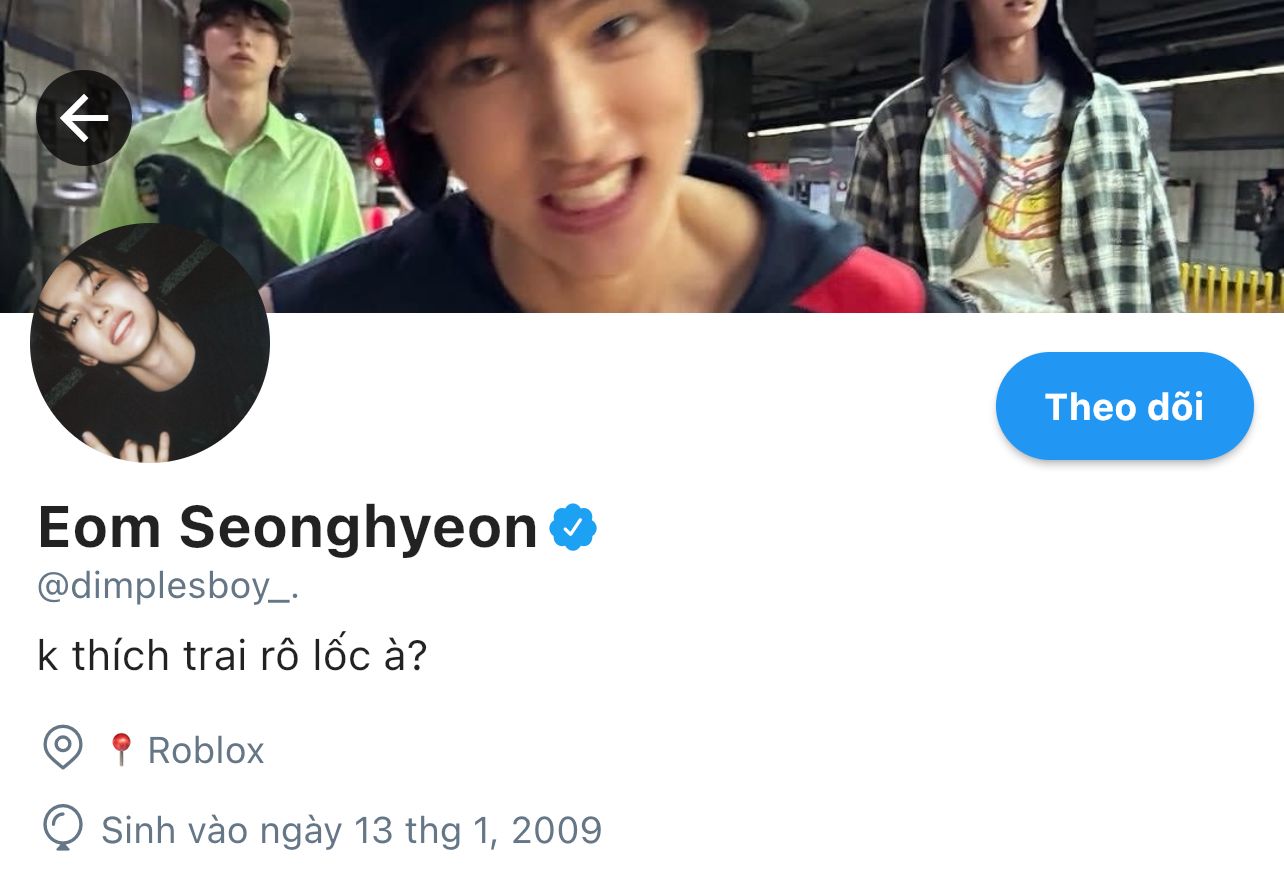
Task: Click the birthday balloon icon
Action: [x=63, y=829]
